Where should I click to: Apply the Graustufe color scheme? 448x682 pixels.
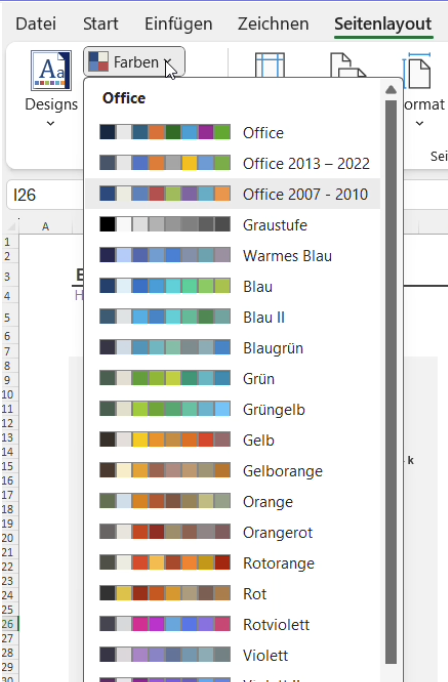pyautogui.click(x=233, y=225)
